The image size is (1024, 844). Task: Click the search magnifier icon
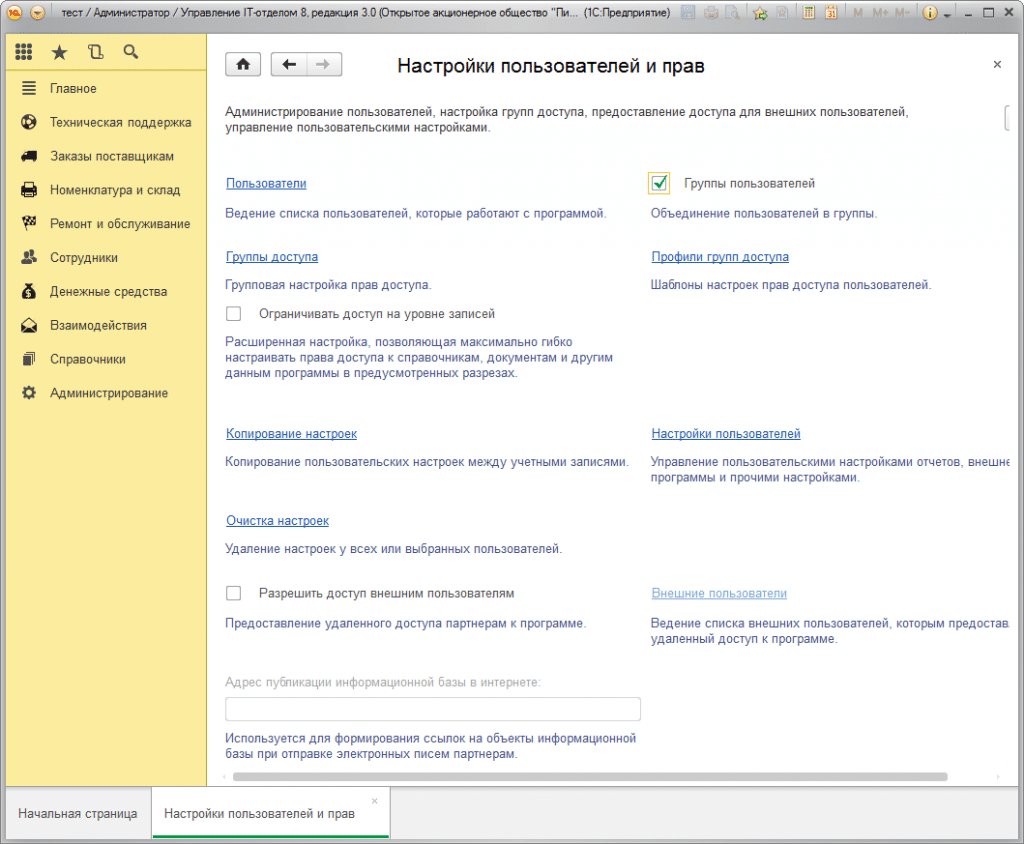pos(131,52)
